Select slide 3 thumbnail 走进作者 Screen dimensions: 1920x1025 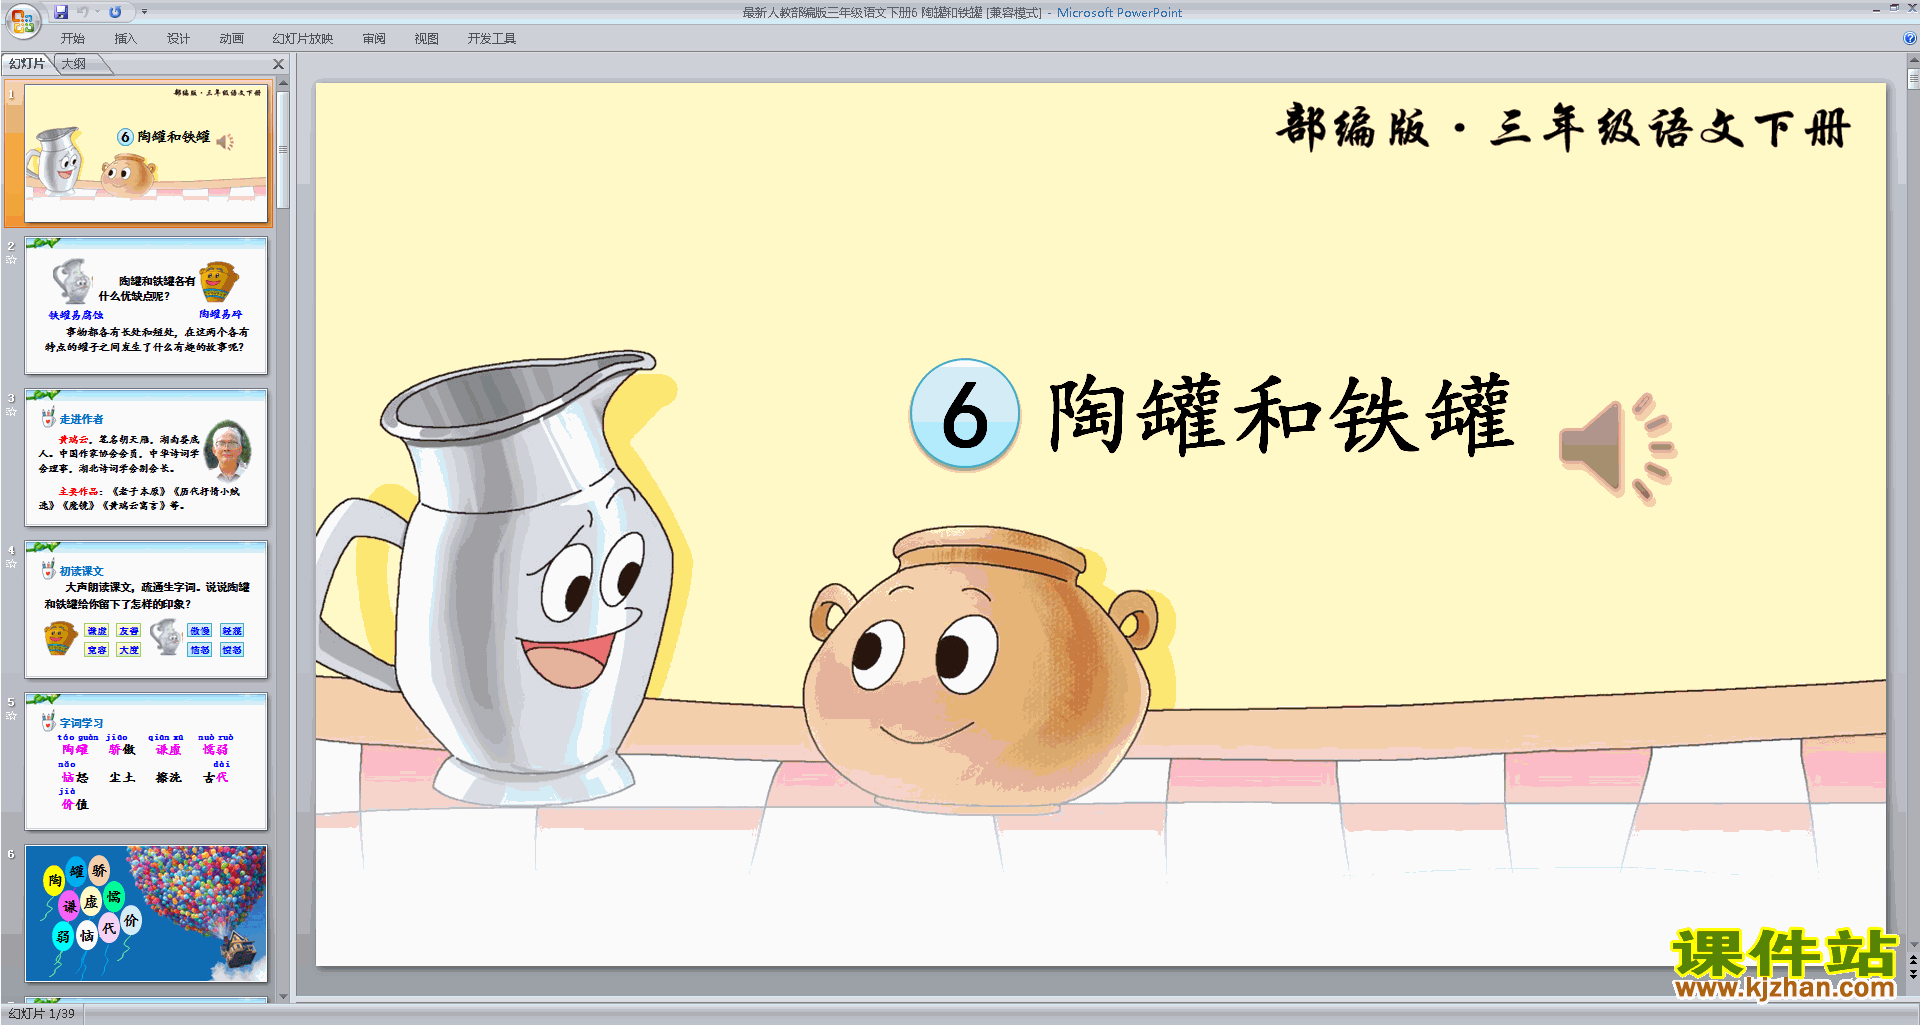146,457
